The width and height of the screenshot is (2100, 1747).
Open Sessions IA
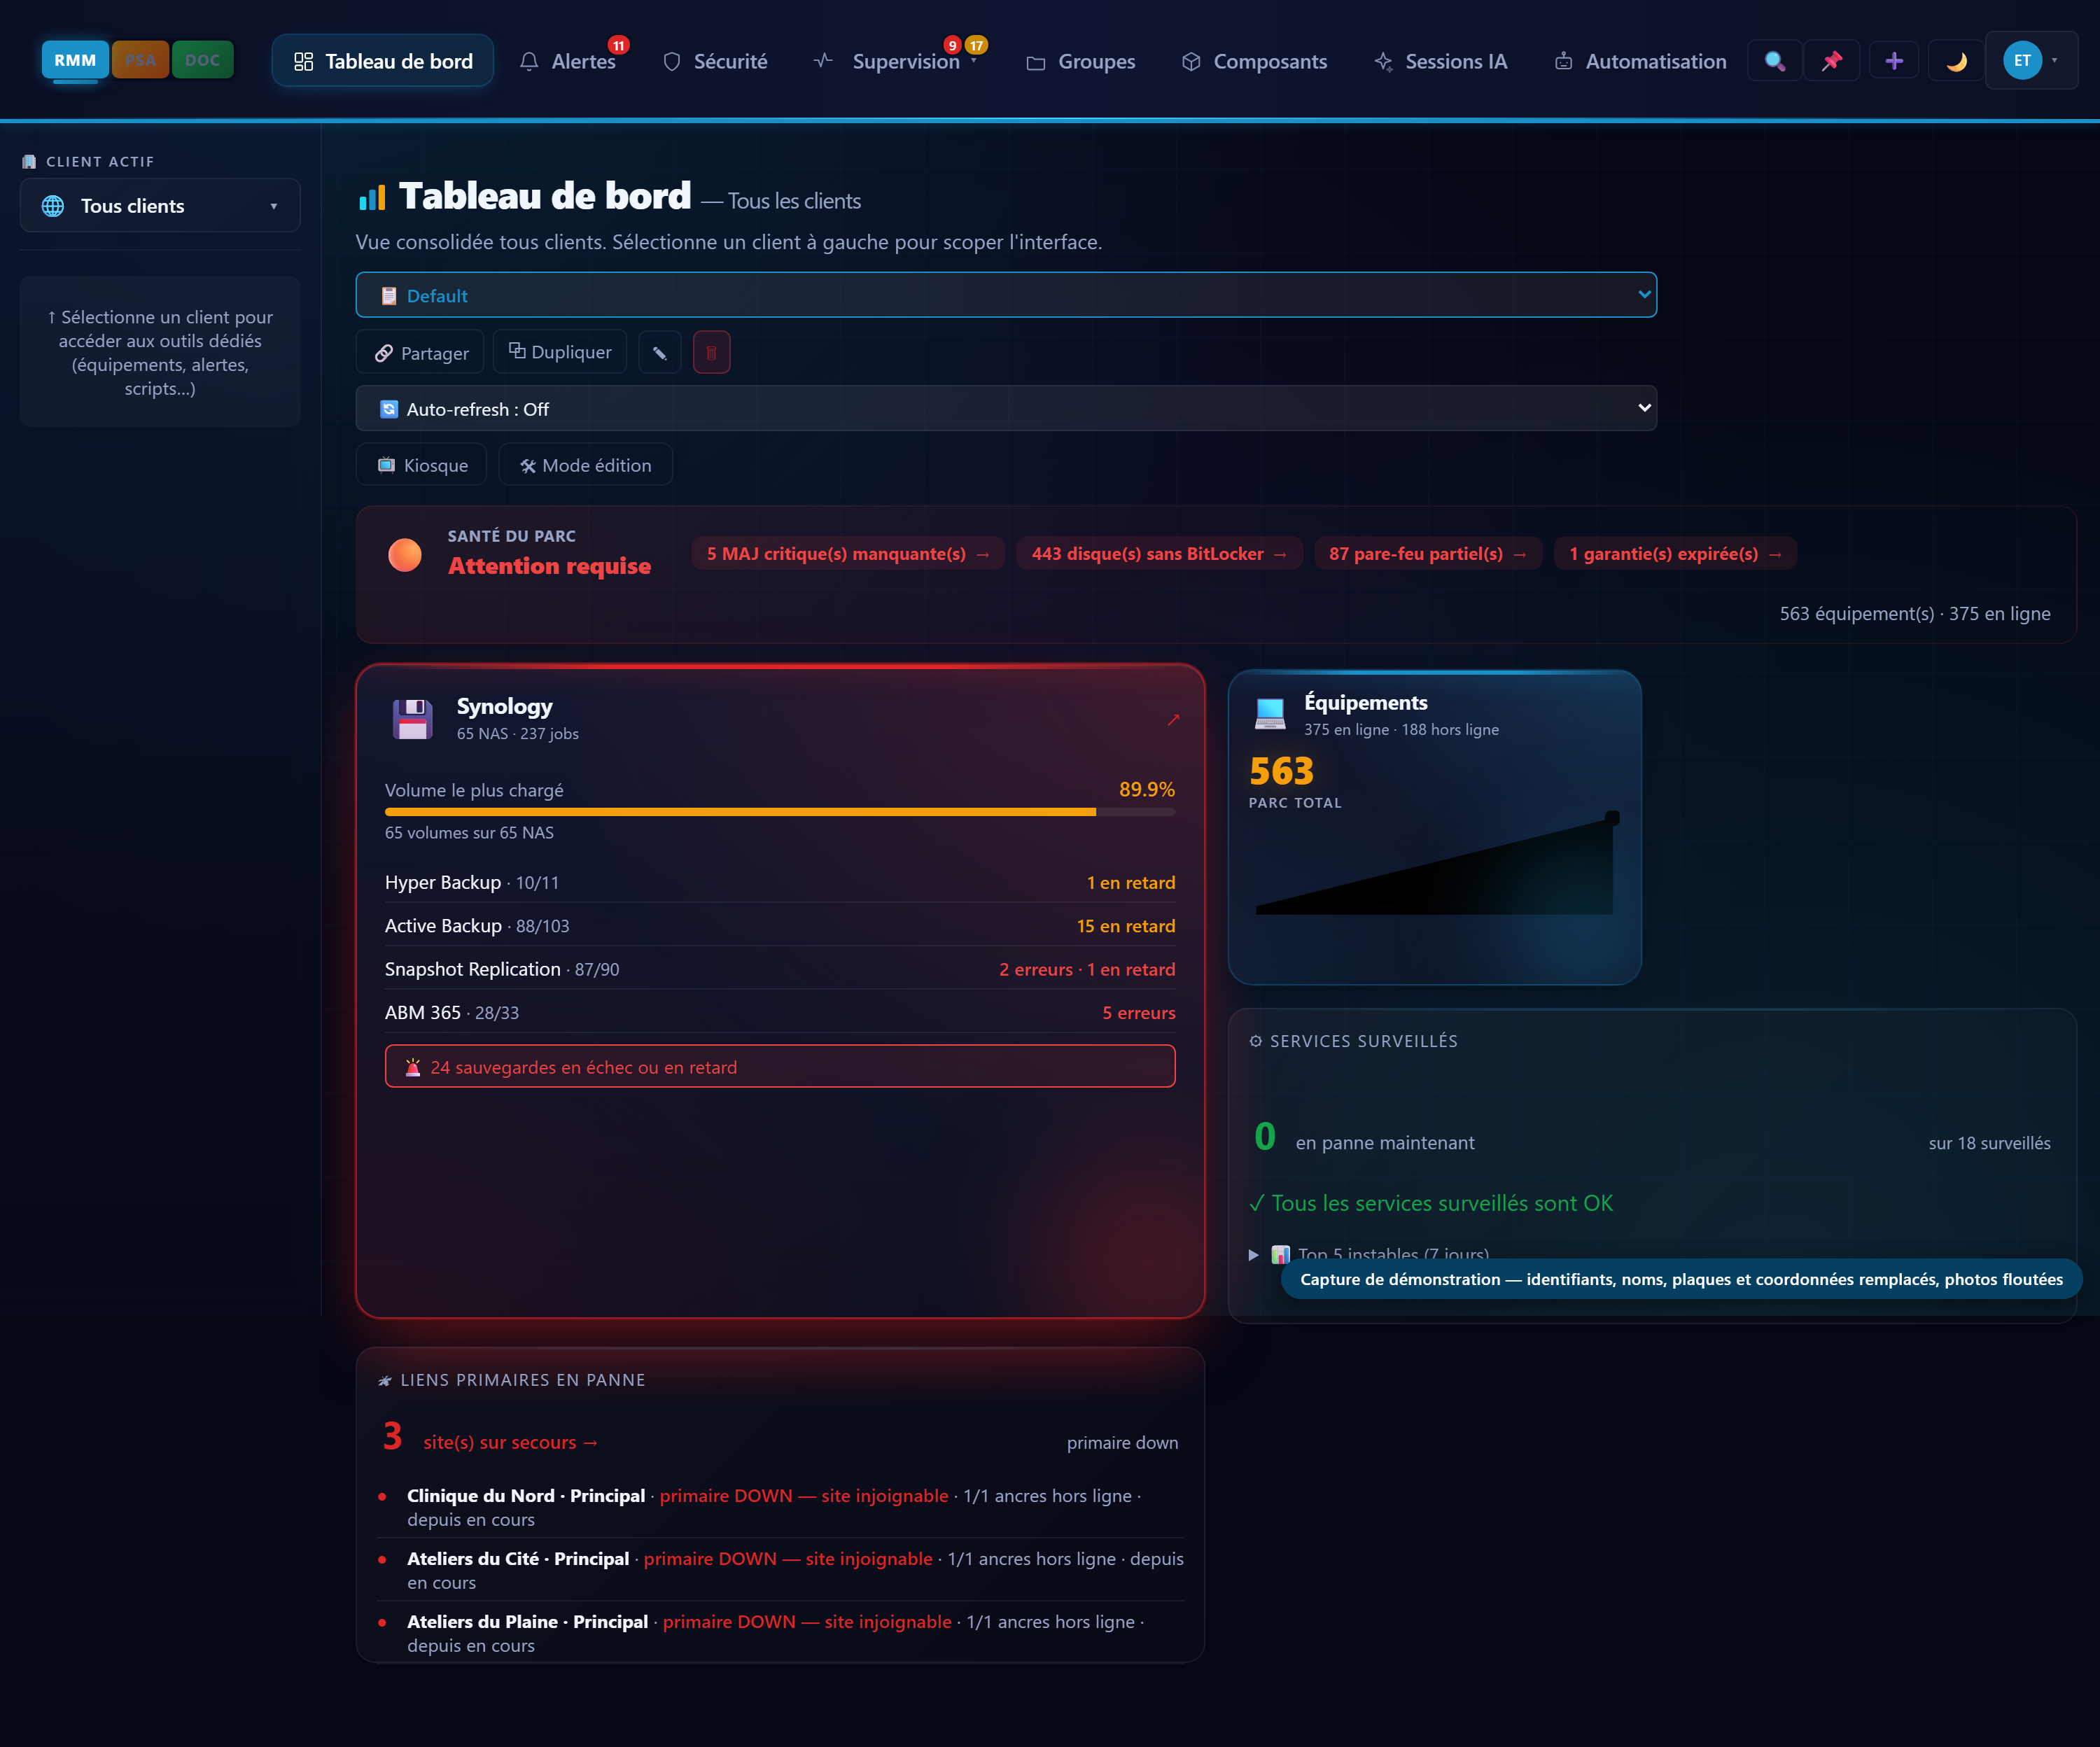coord(1440,61)
